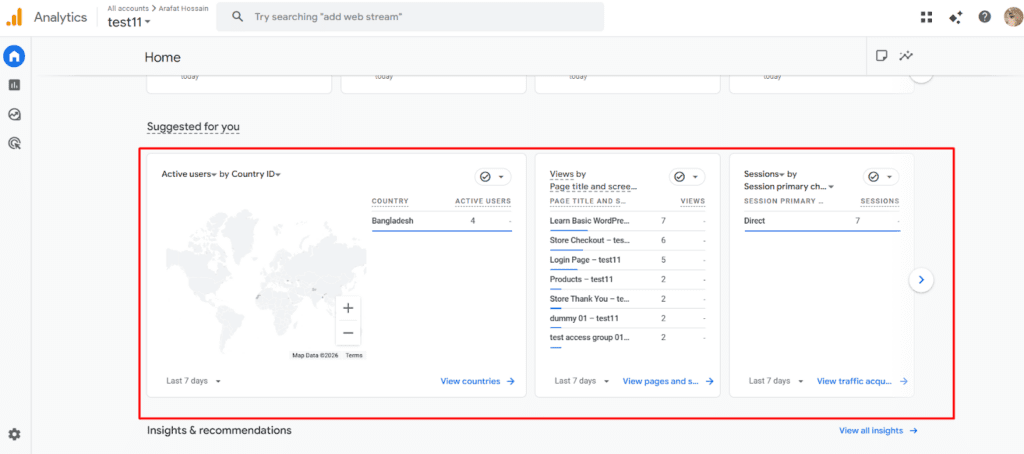This screenshot has height=454, width=1024.
Task: Change Last 7 days on Sessions card
Action: pos(776,381)
